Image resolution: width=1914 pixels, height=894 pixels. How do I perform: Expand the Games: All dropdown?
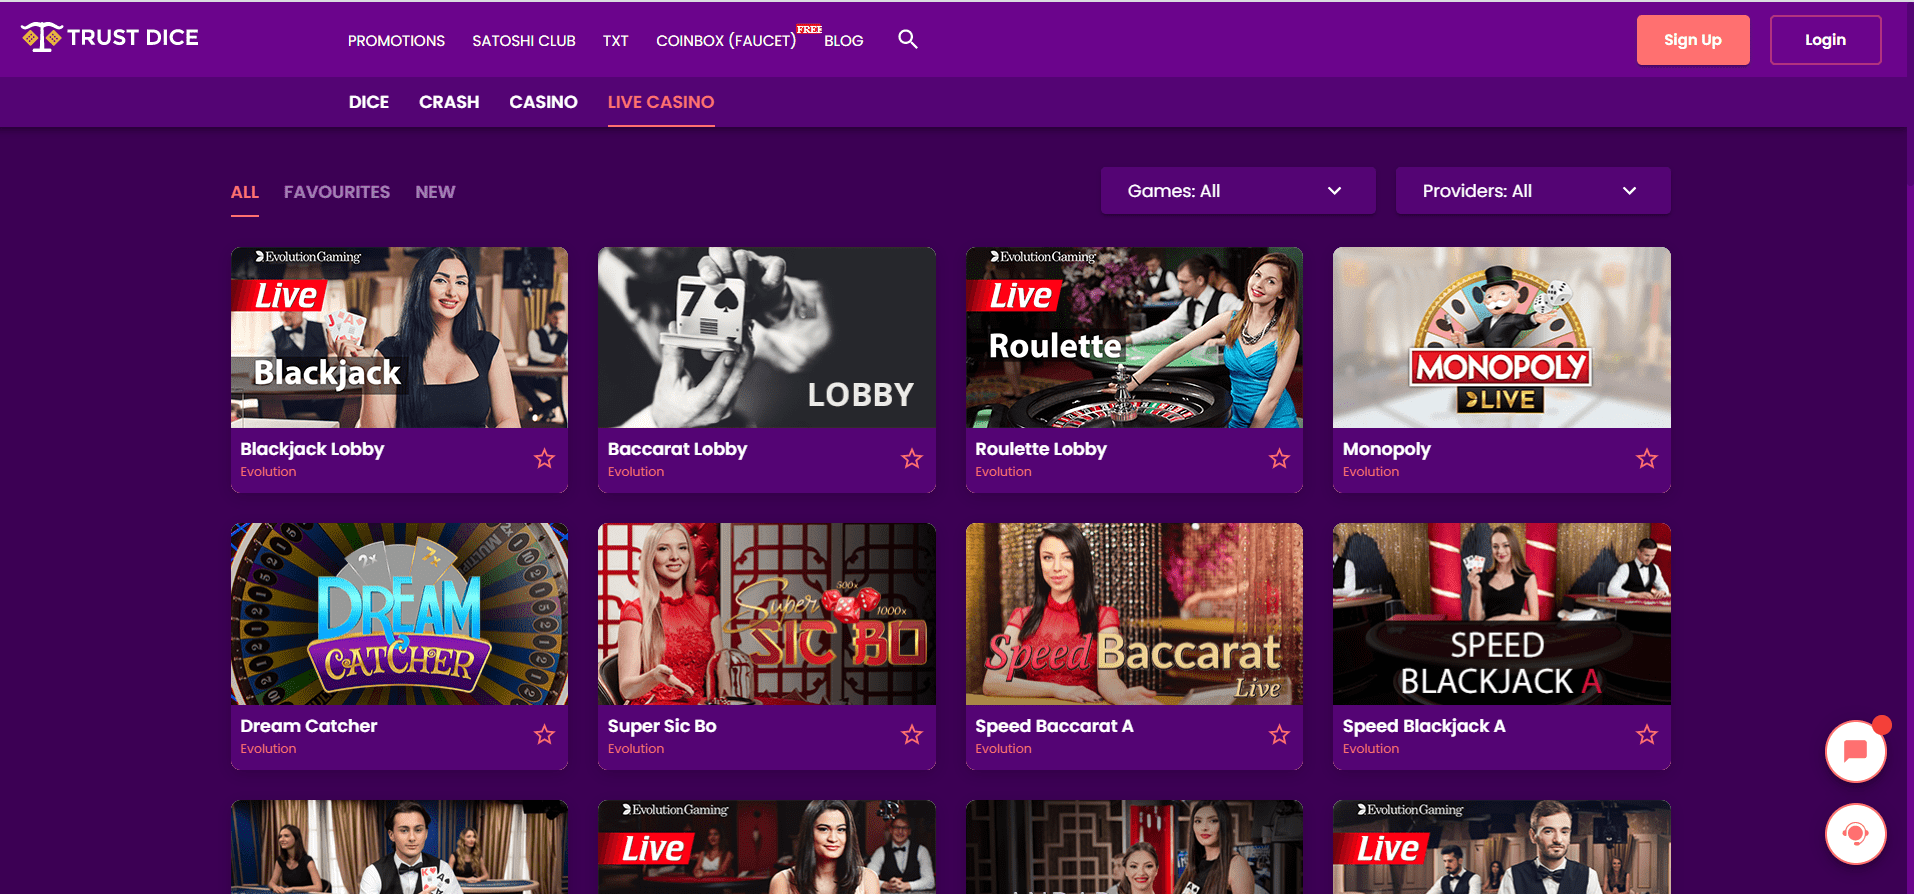pyautogui.click(x=1237, y=191)
